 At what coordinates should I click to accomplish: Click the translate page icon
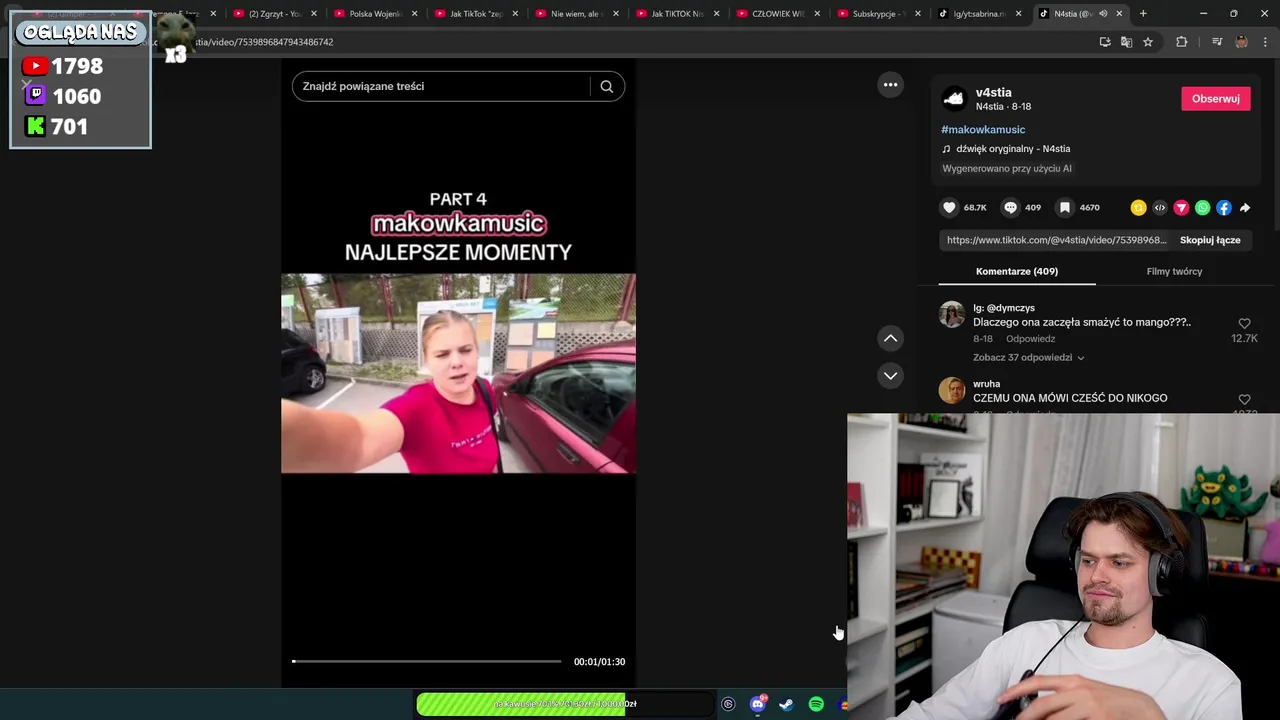pos(1126,42)
